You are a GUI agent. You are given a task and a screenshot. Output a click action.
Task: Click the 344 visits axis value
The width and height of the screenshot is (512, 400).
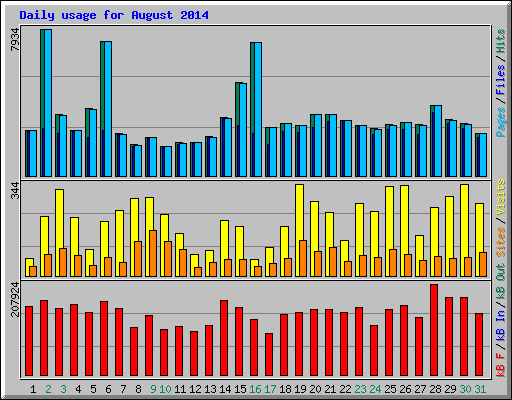[15, 190]
